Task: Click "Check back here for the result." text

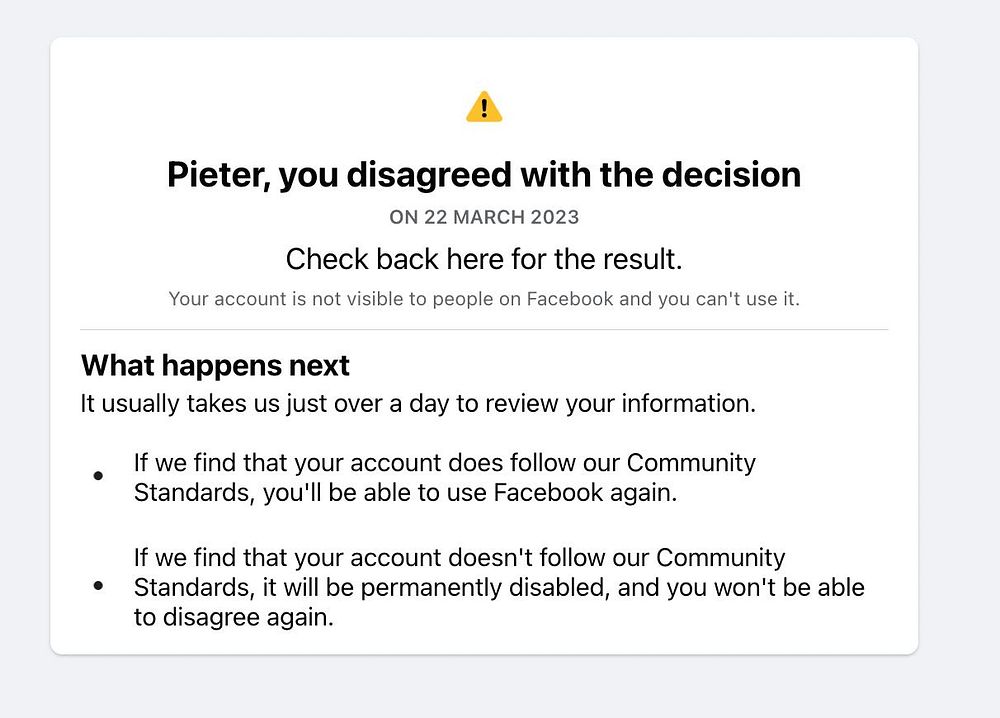Action: click(484, 259)
